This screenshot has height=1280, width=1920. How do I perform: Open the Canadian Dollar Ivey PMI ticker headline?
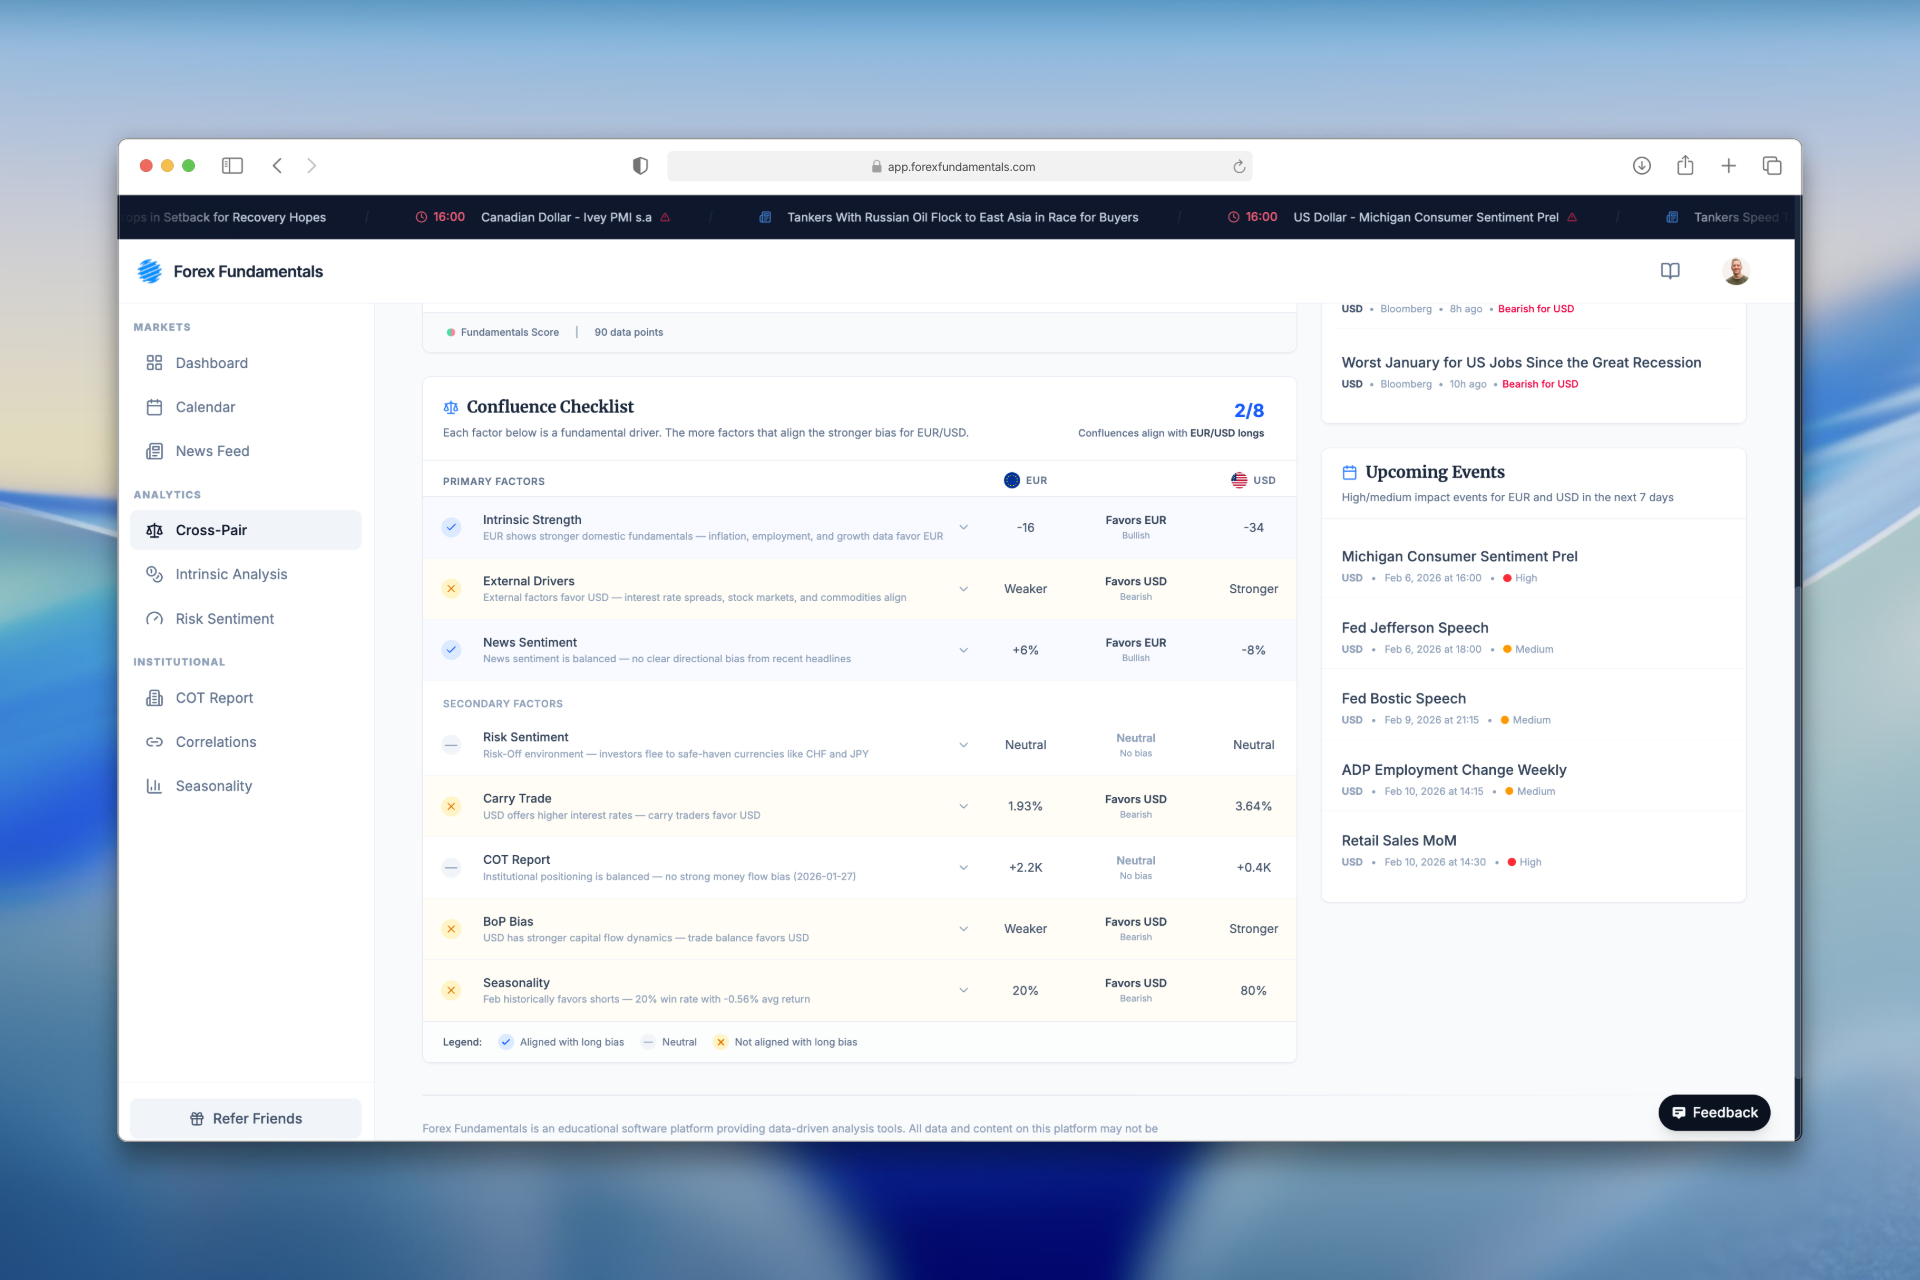[565, 217]
